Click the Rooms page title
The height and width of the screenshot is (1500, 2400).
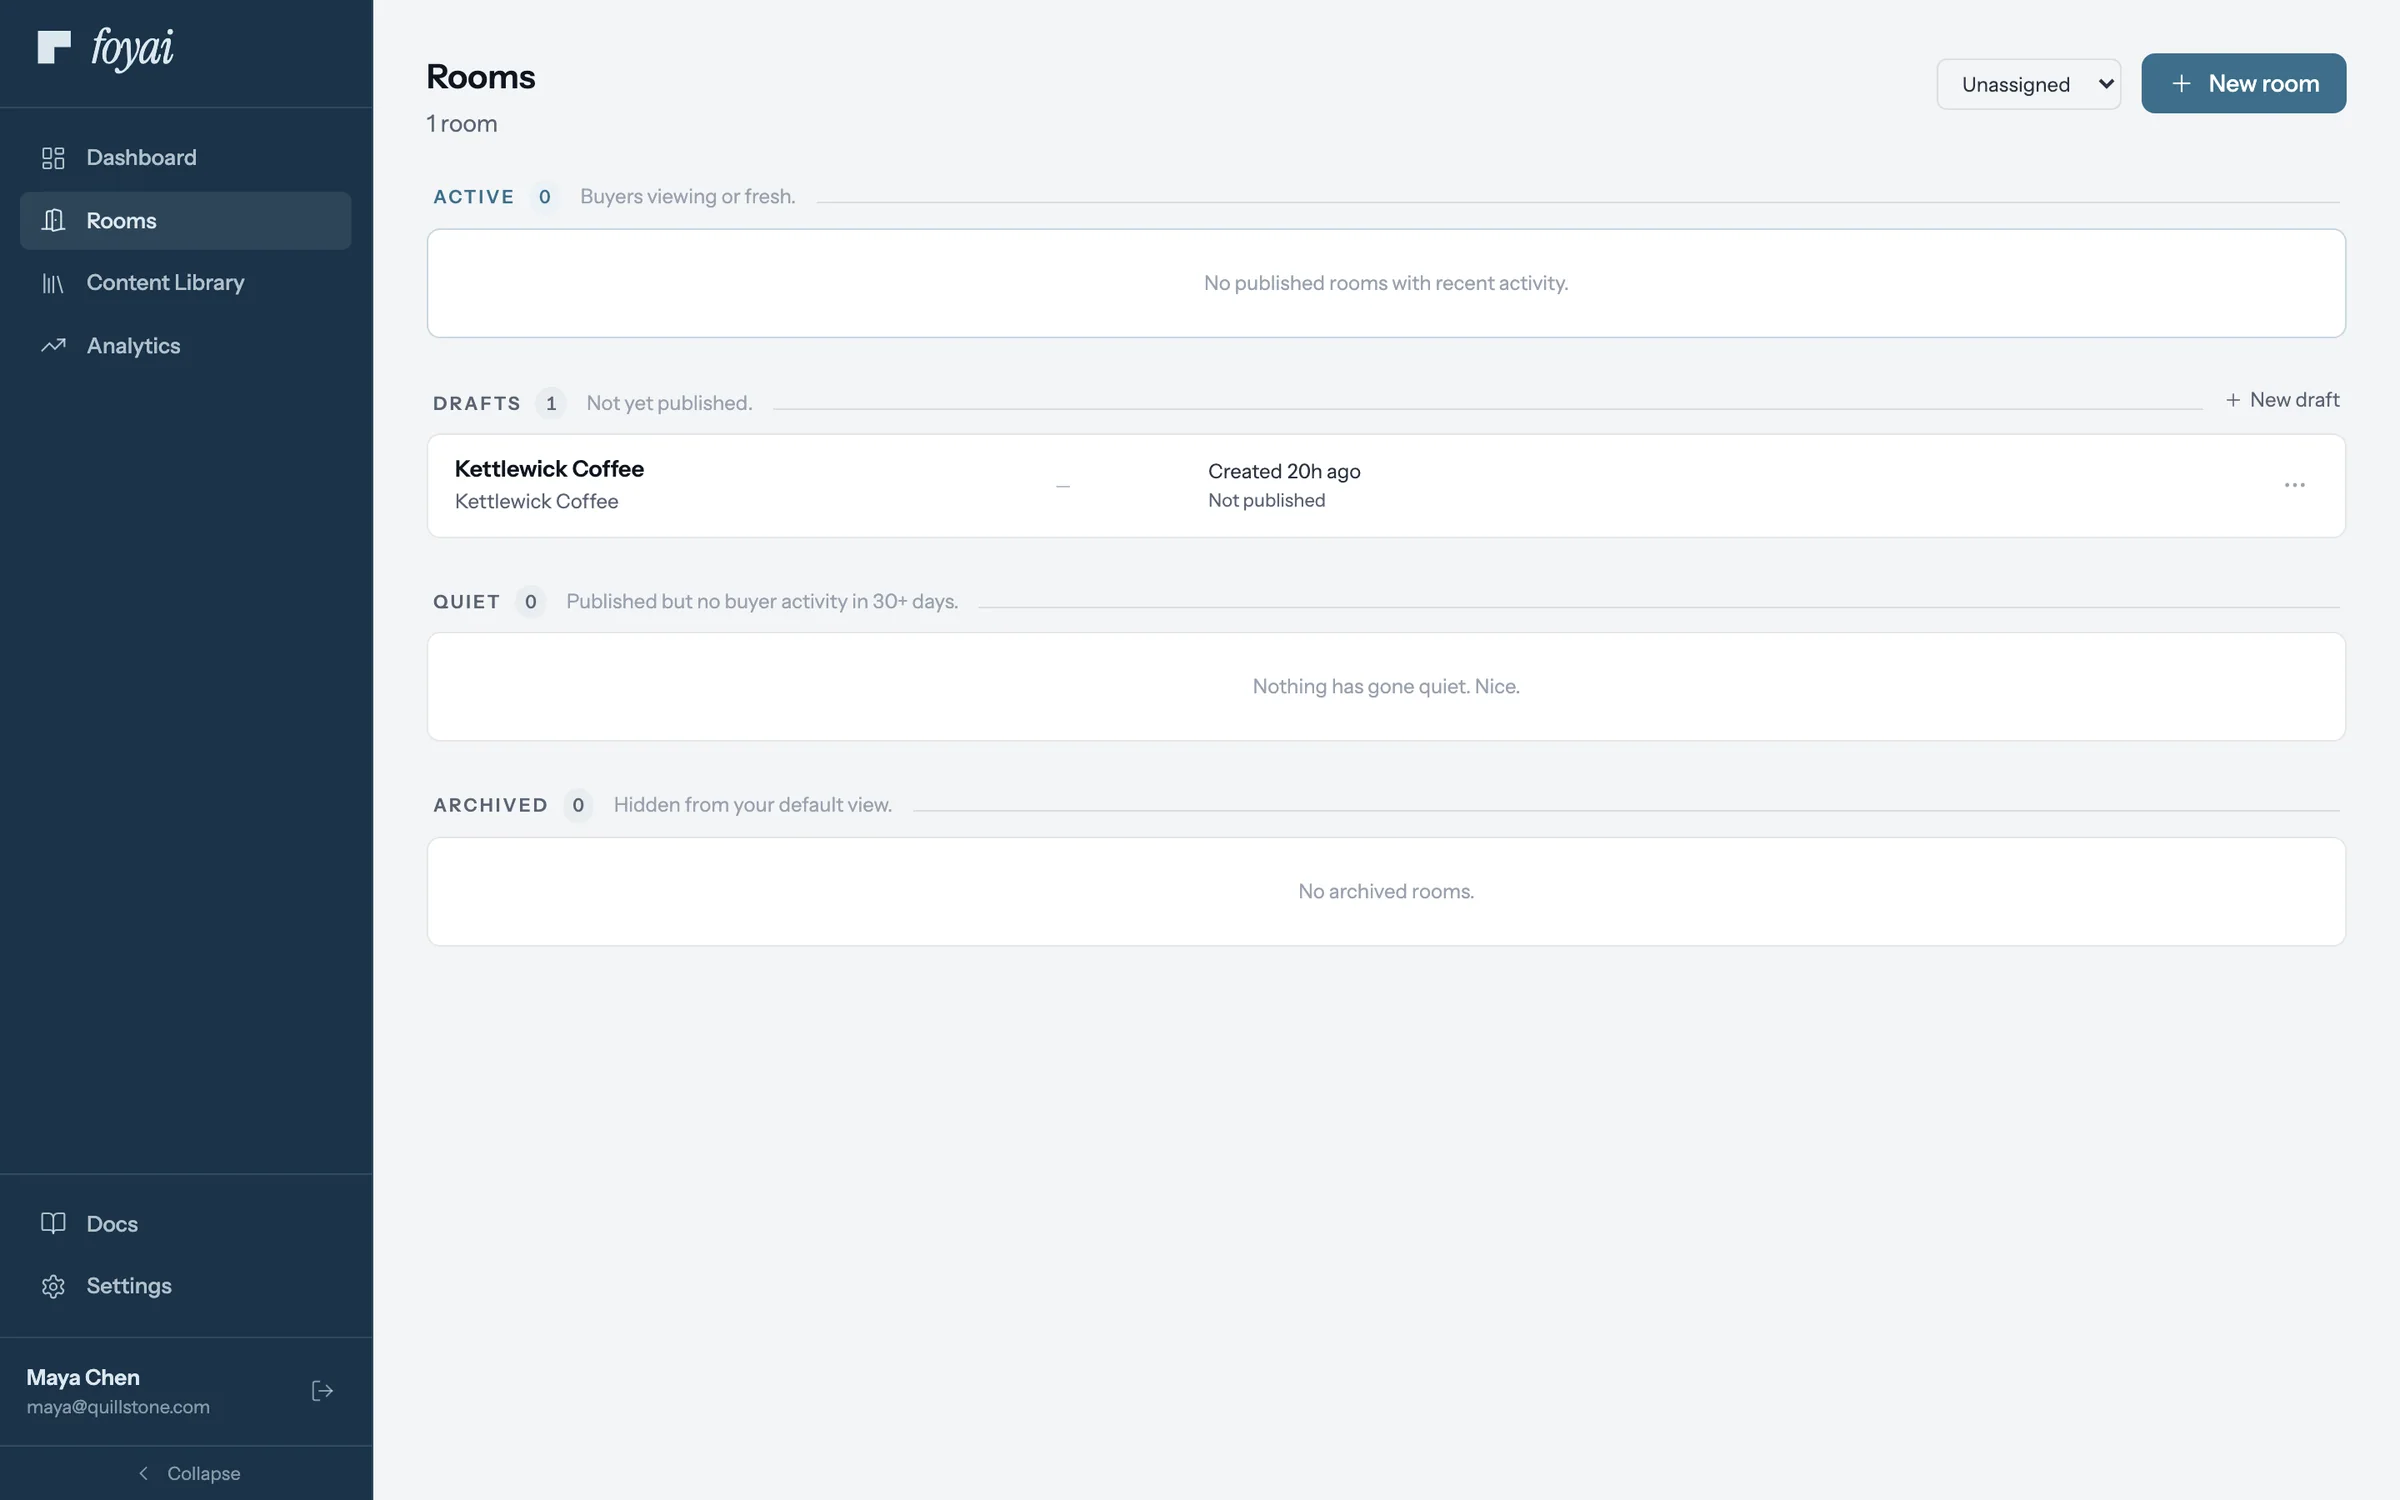(481, 77)
